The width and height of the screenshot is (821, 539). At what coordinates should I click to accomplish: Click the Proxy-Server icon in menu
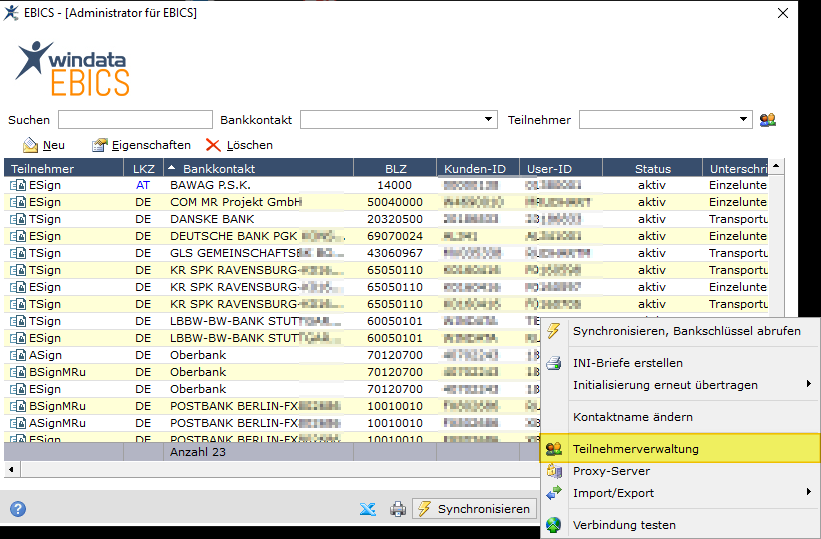click(553, 471)
